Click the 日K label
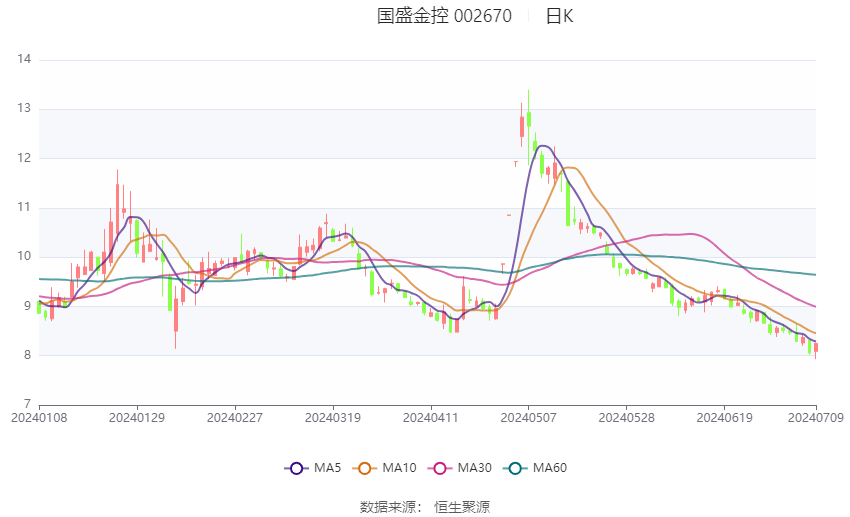Screen dimensions: 850x517 [x=559, y=16]
